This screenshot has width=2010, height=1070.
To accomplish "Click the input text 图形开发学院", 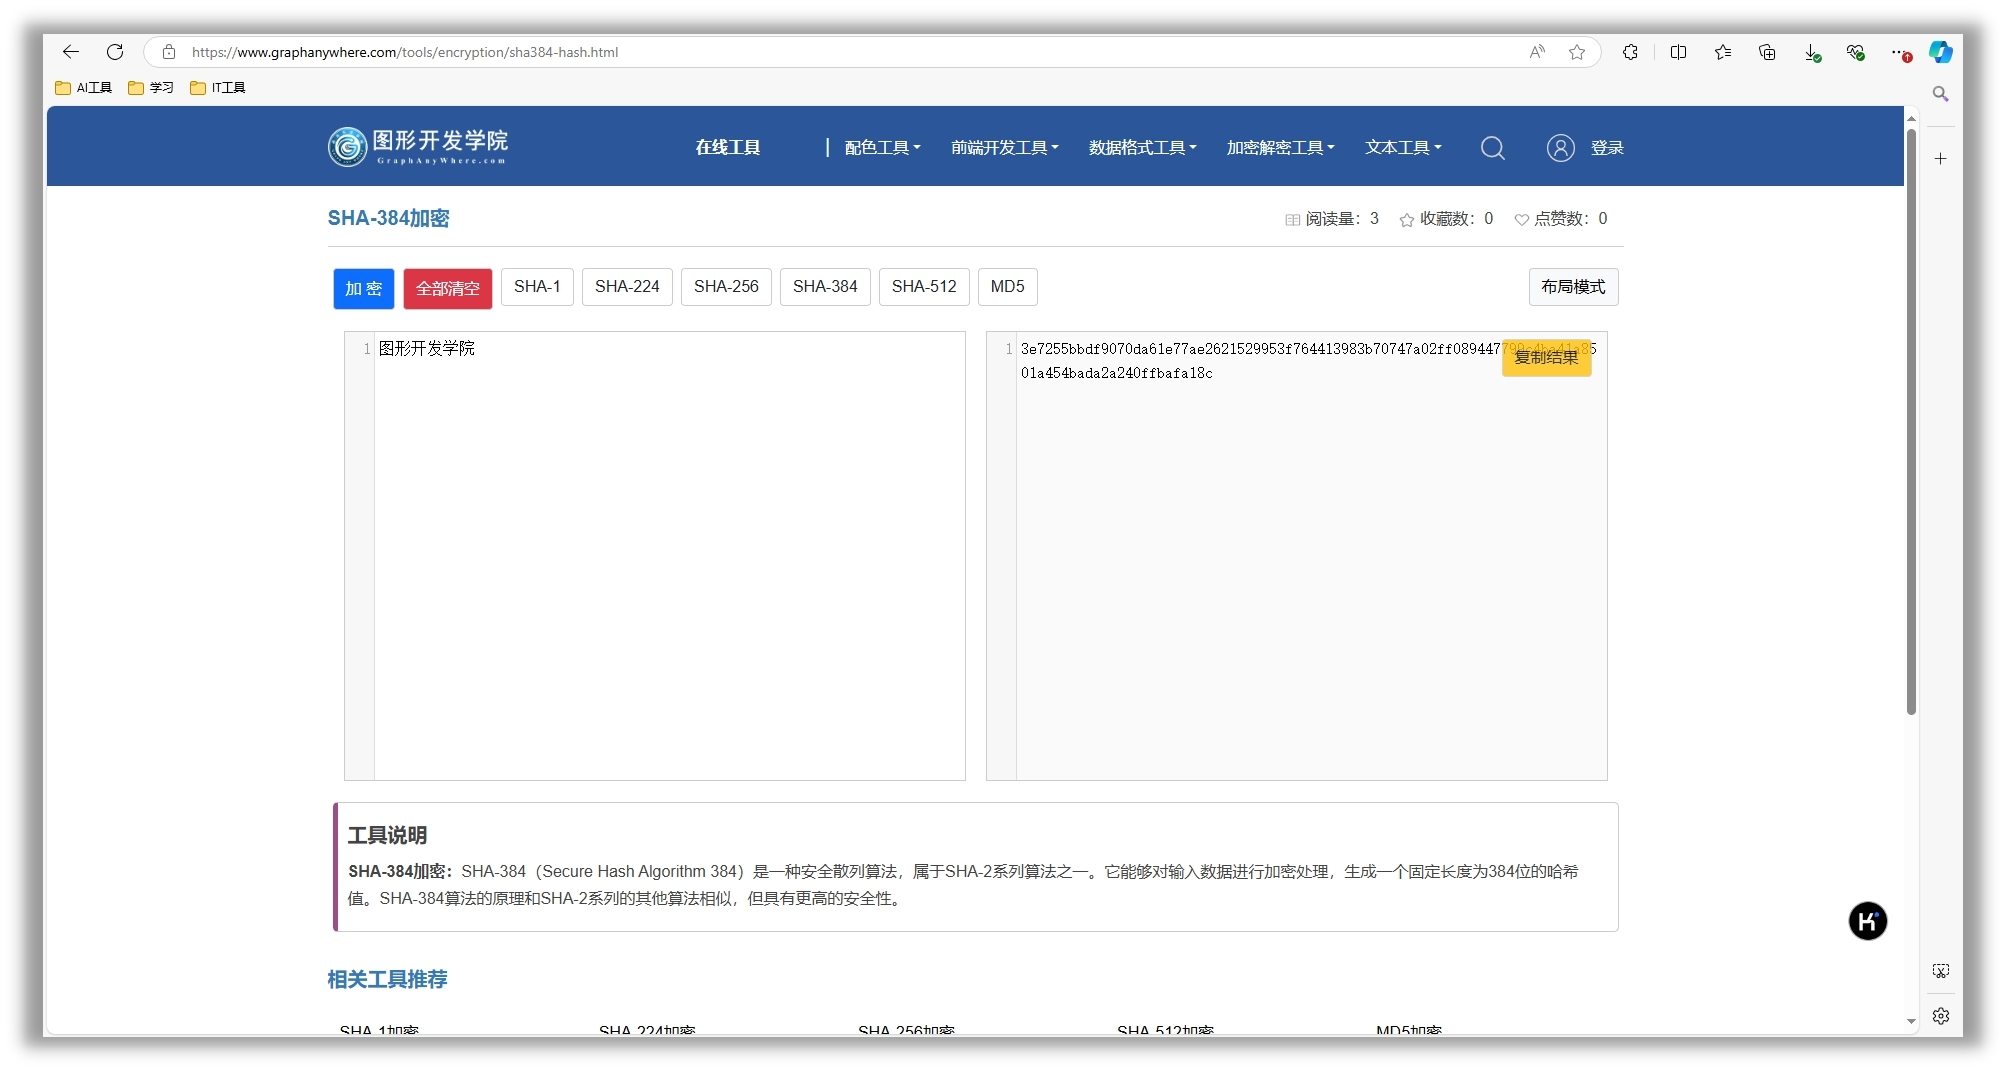I will (x=427, y=348).
